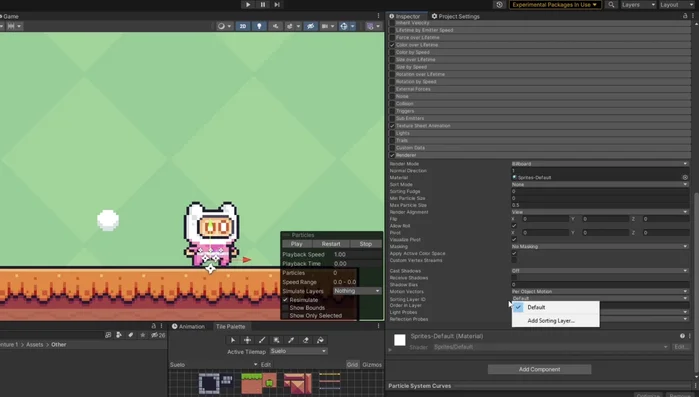Toggle scene audio speaker icon
This screenshot has width=699, height=397.
tap(275, 26)
